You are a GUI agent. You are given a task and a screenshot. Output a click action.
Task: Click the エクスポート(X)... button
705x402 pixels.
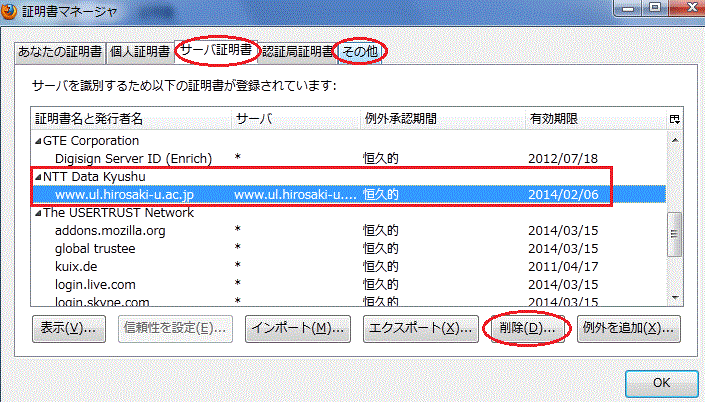pyautogui.click(x=421, y=329)
